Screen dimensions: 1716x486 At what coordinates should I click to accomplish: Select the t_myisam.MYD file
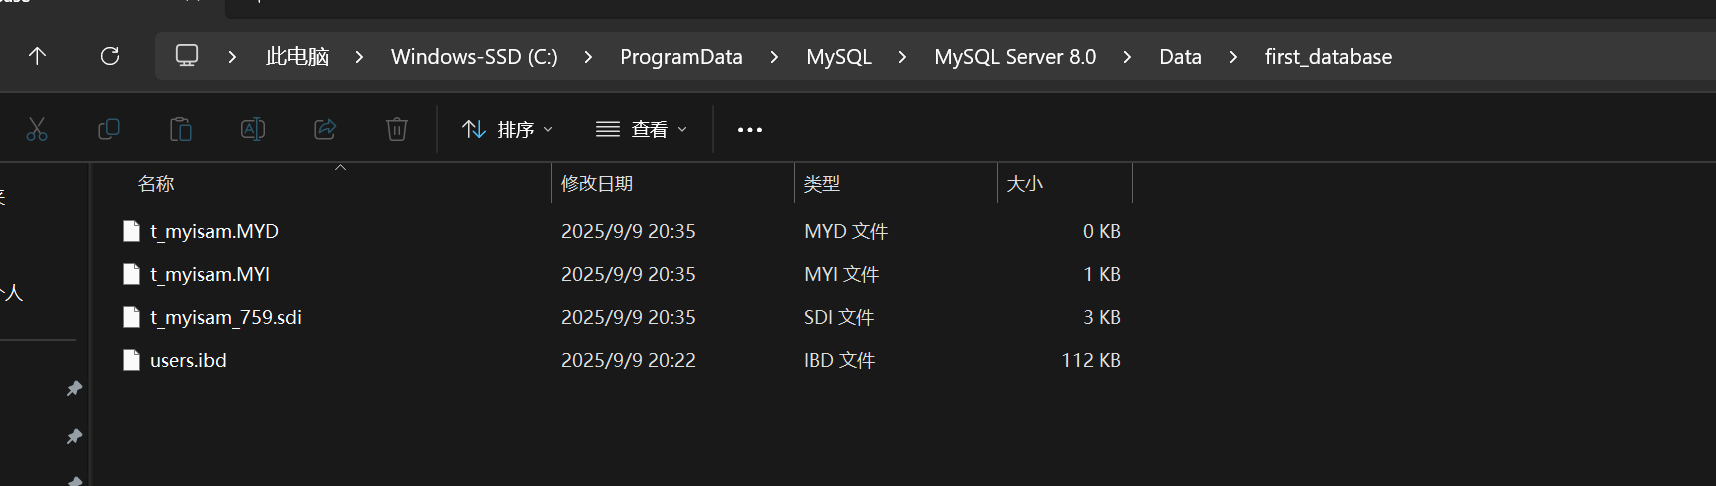coord(214,231)
